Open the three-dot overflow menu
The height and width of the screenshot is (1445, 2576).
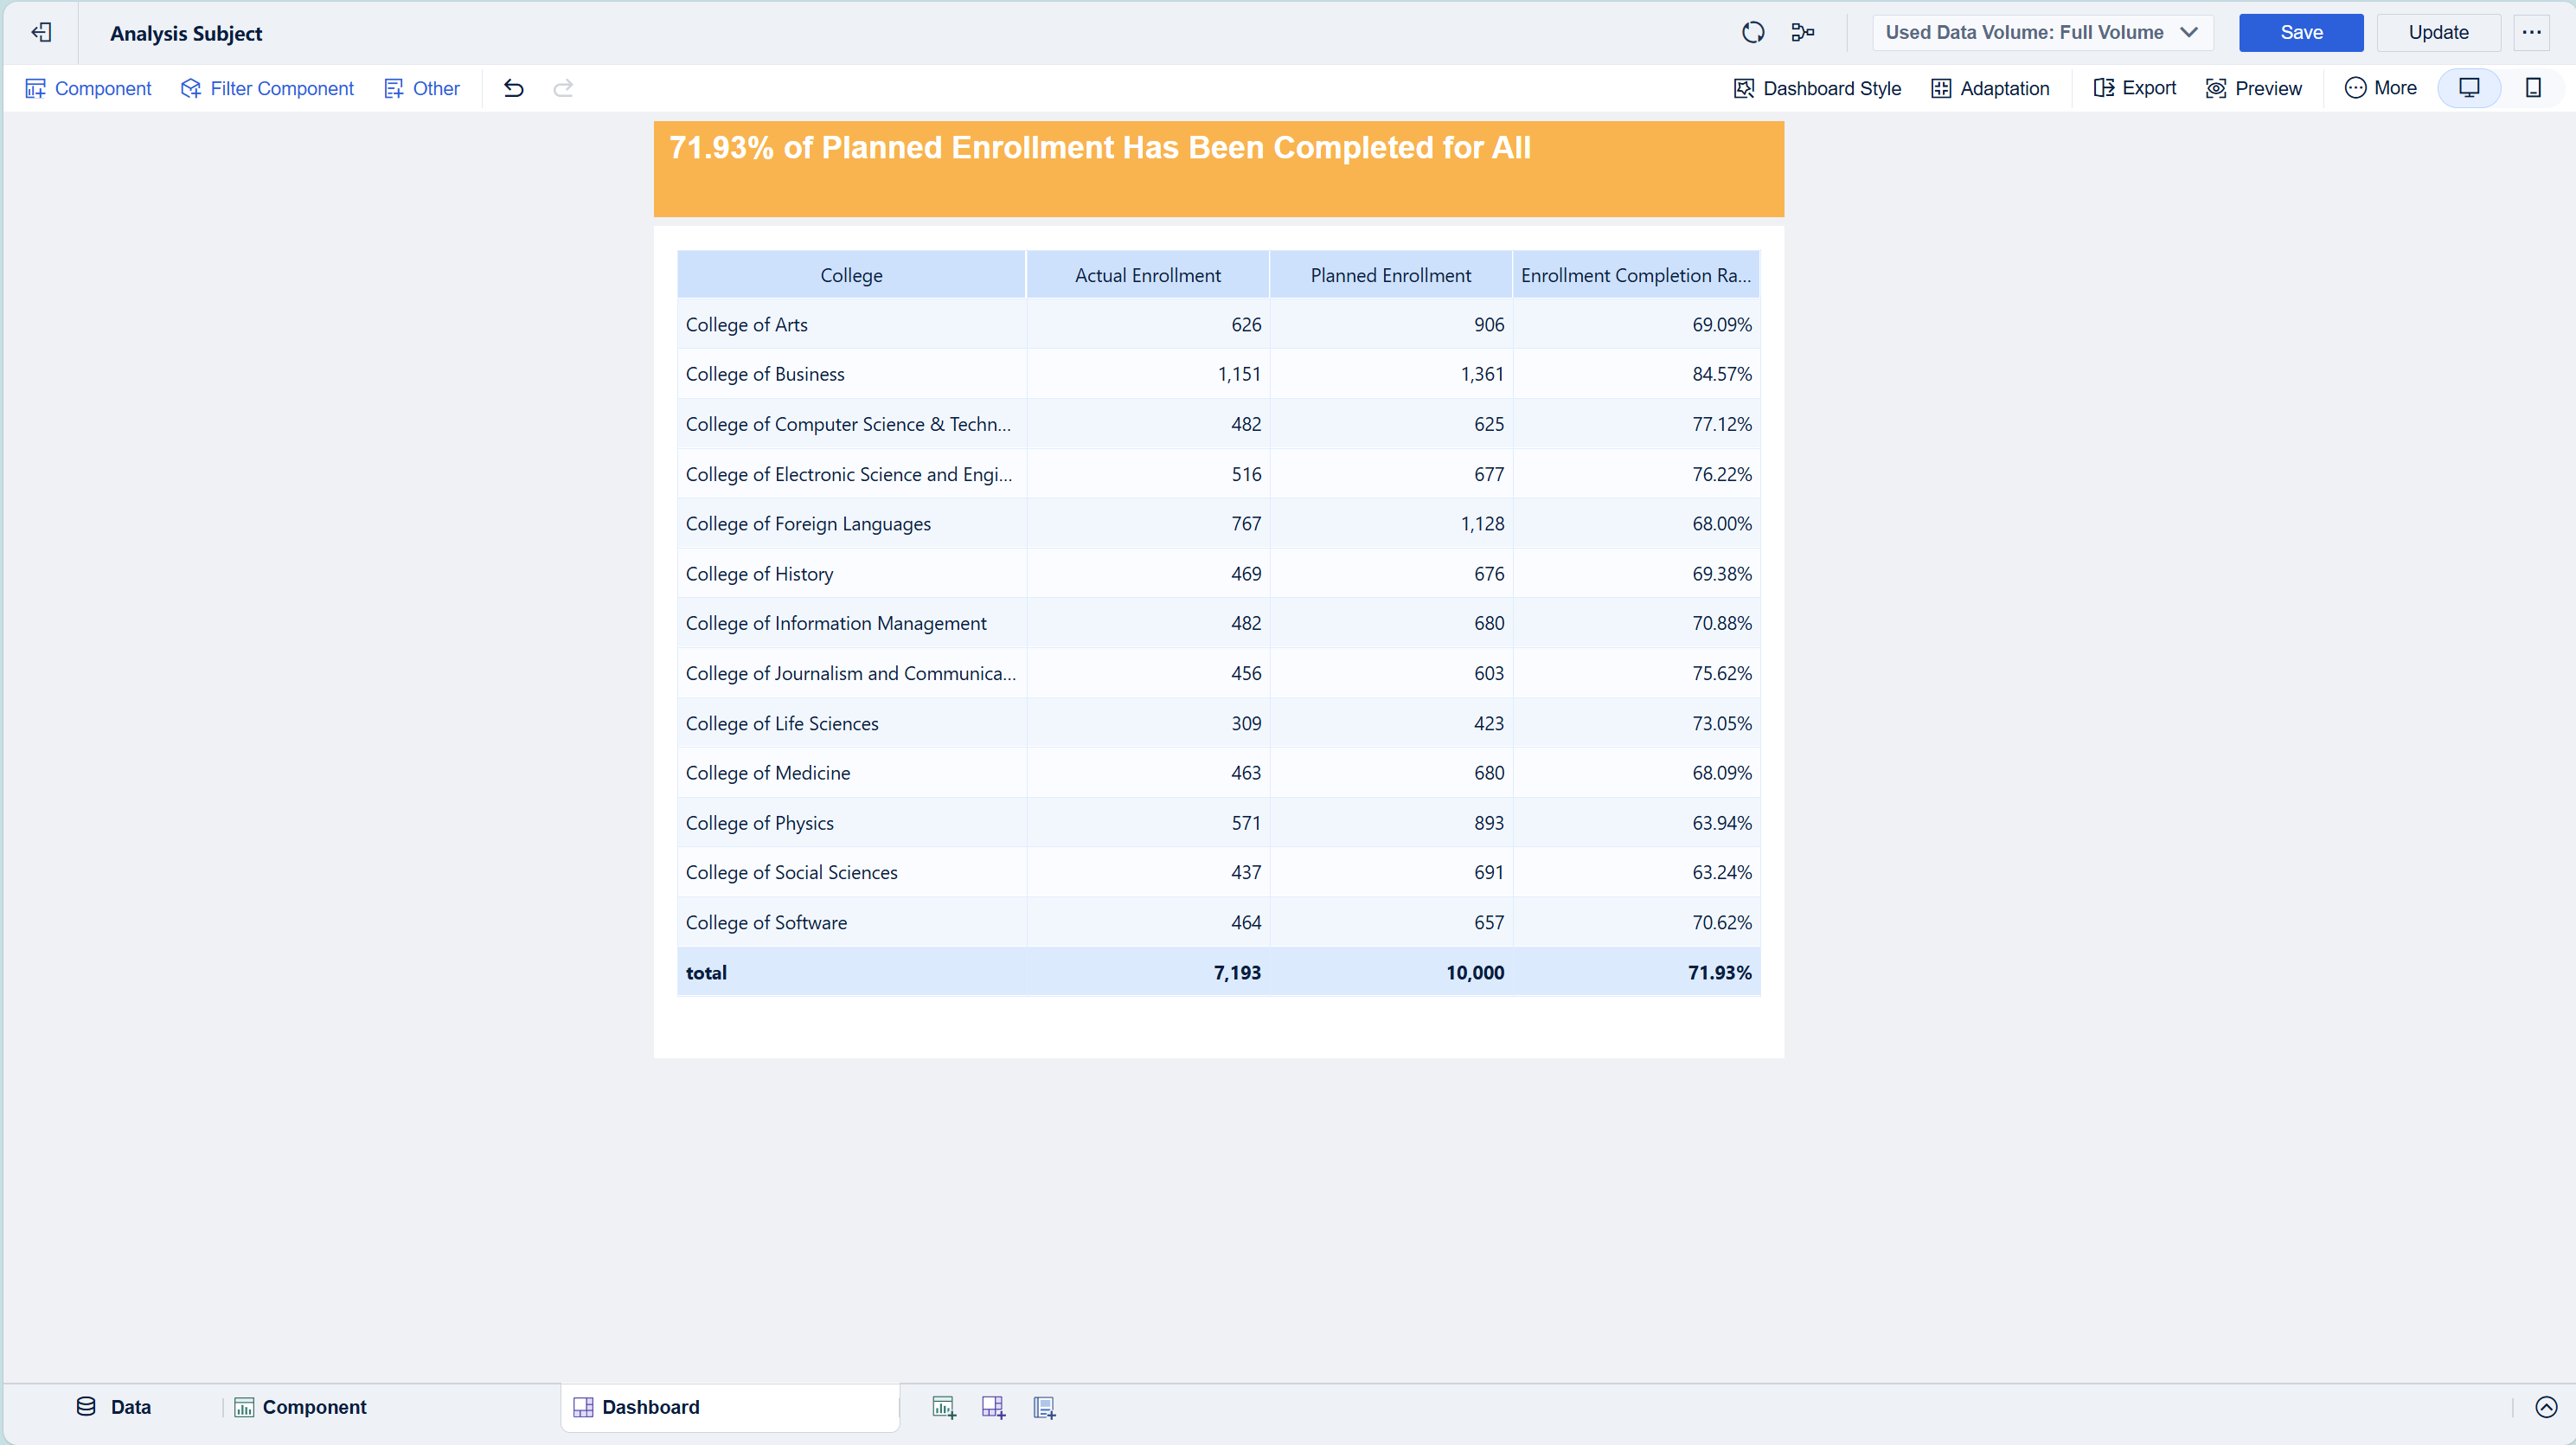[x=2531, y=33]
